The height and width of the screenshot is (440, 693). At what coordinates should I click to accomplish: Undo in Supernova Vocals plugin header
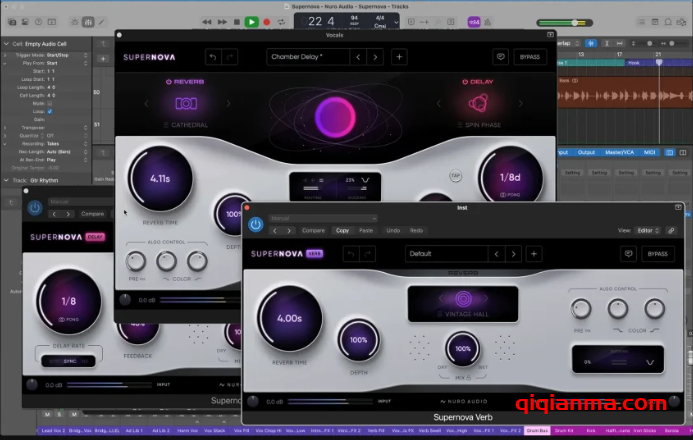click(213, 57)
